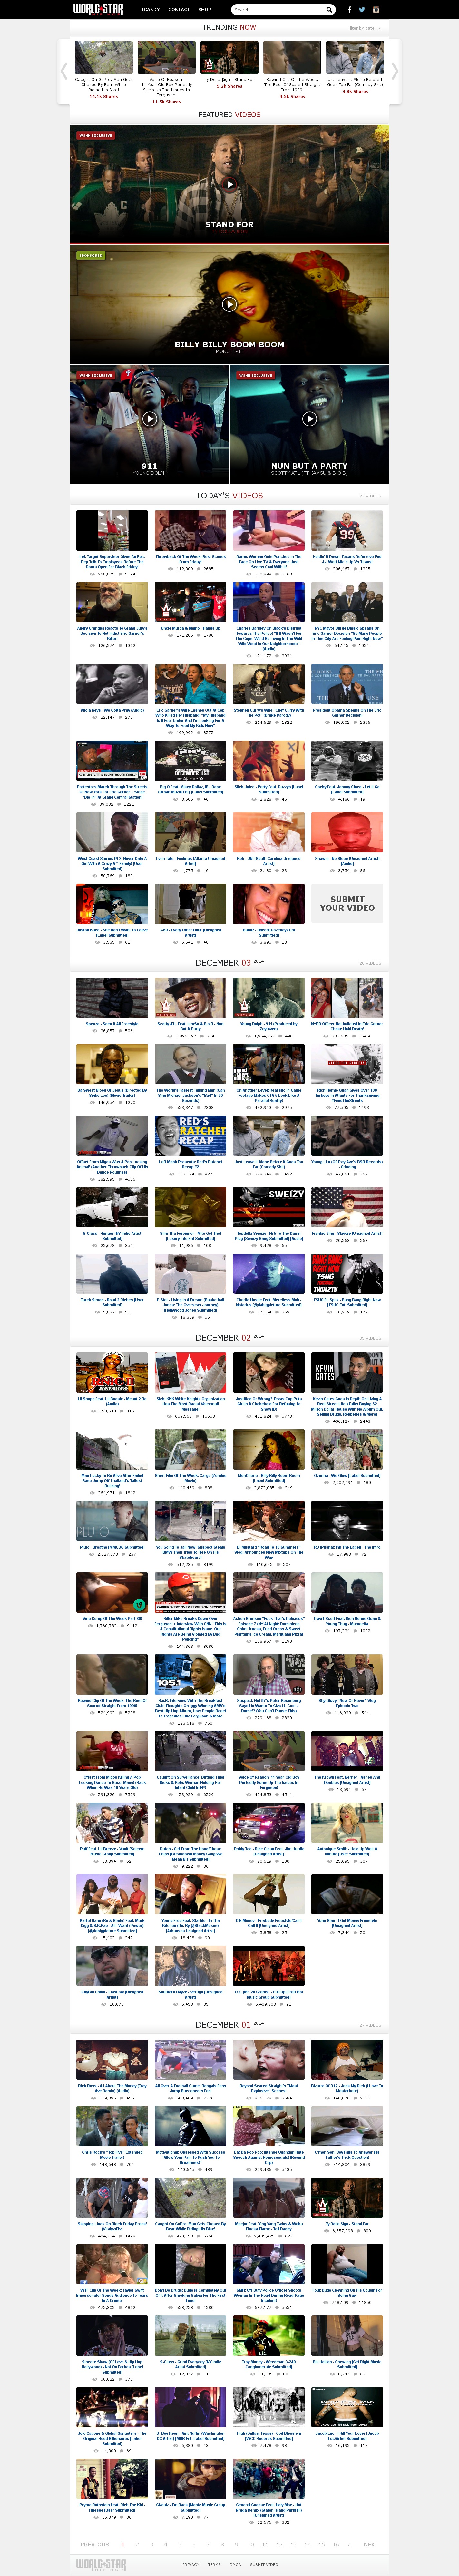Play the "Nun But A Party" video
This screenshot has width=459, height=2576.
coord(309,419)
